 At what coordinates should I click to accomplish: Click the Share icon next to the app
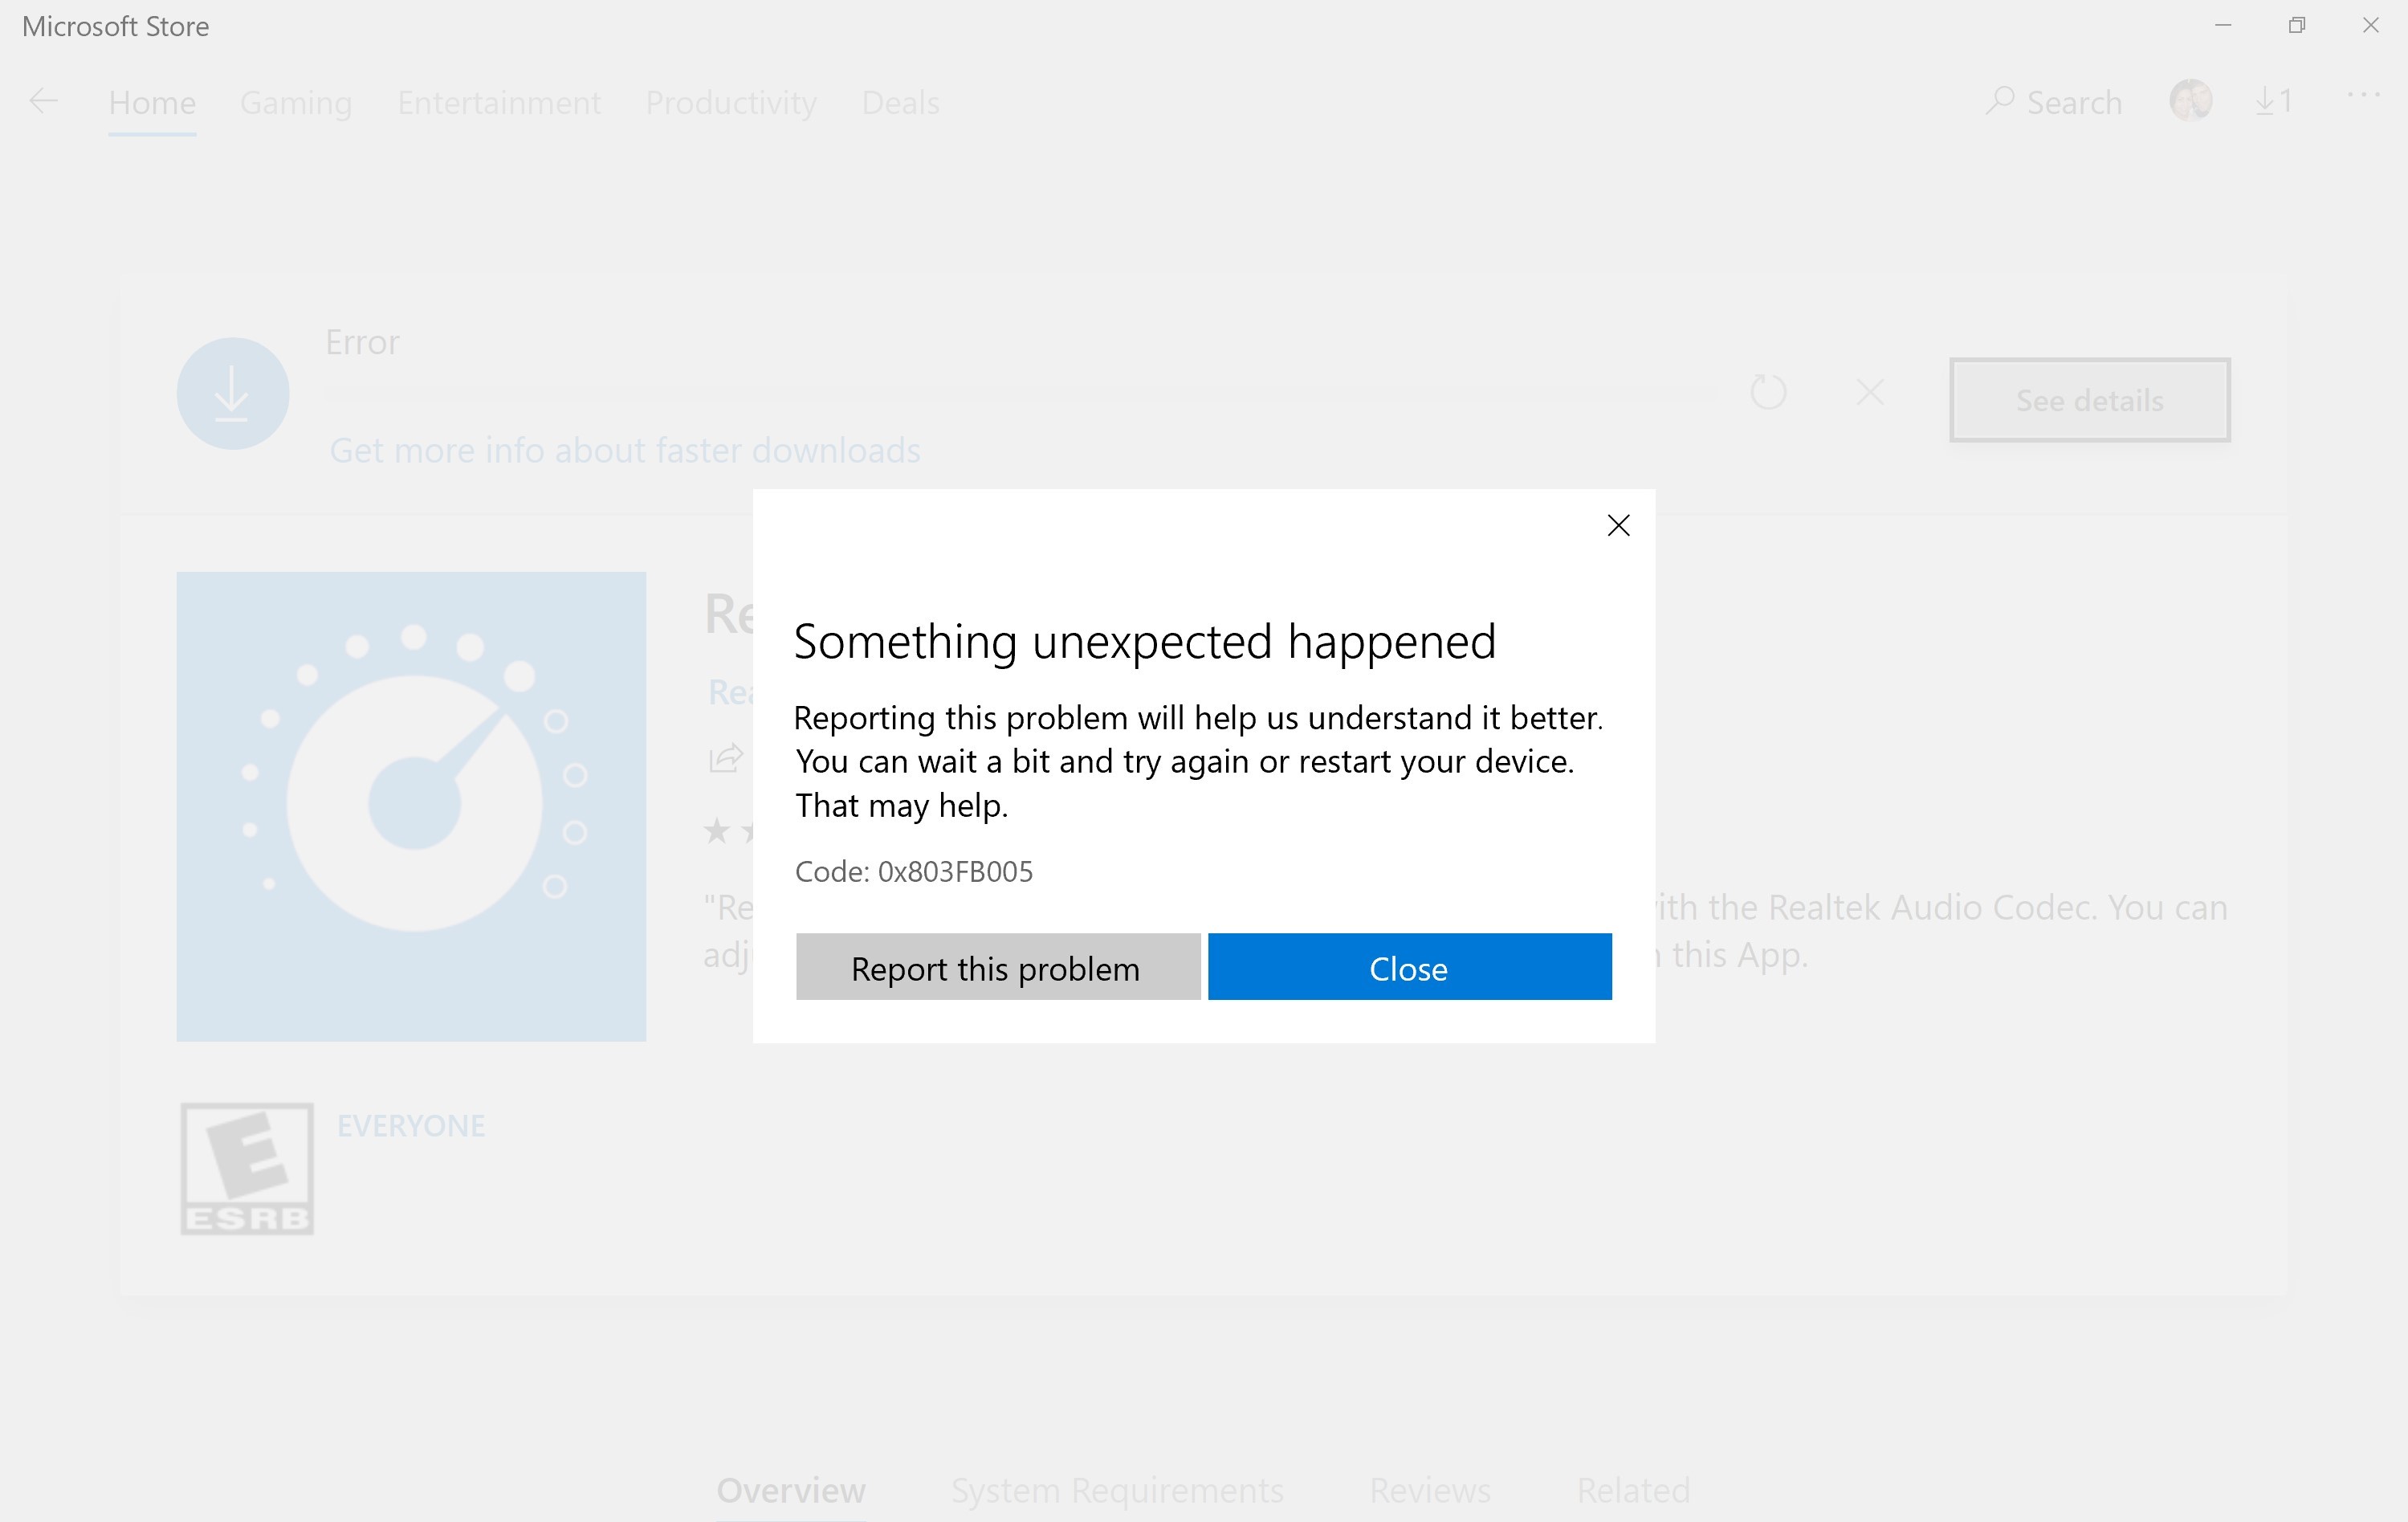coord(725,758)
